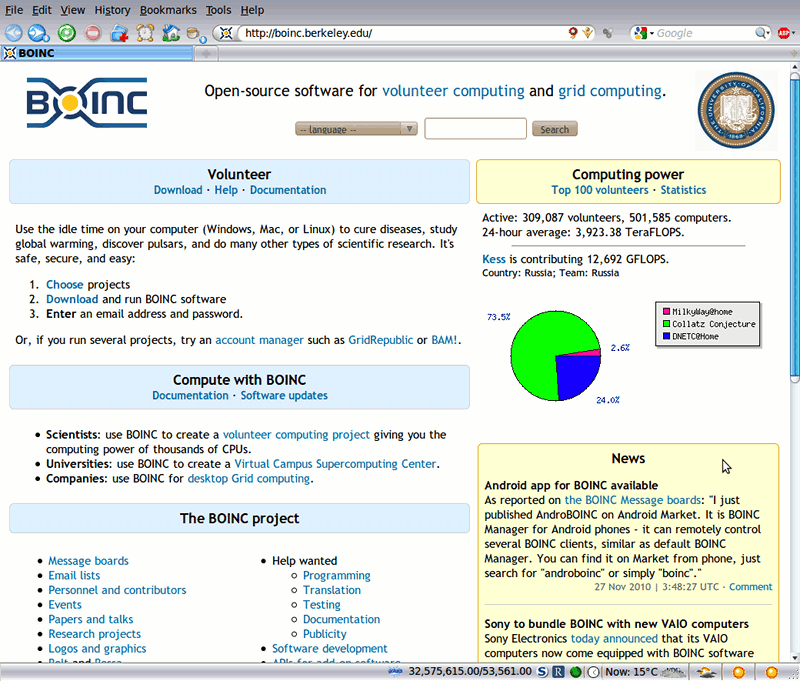The width and height of the screenshot is (800, 681).
Task: Open the History menu
Action: click(x=112, y=10)
